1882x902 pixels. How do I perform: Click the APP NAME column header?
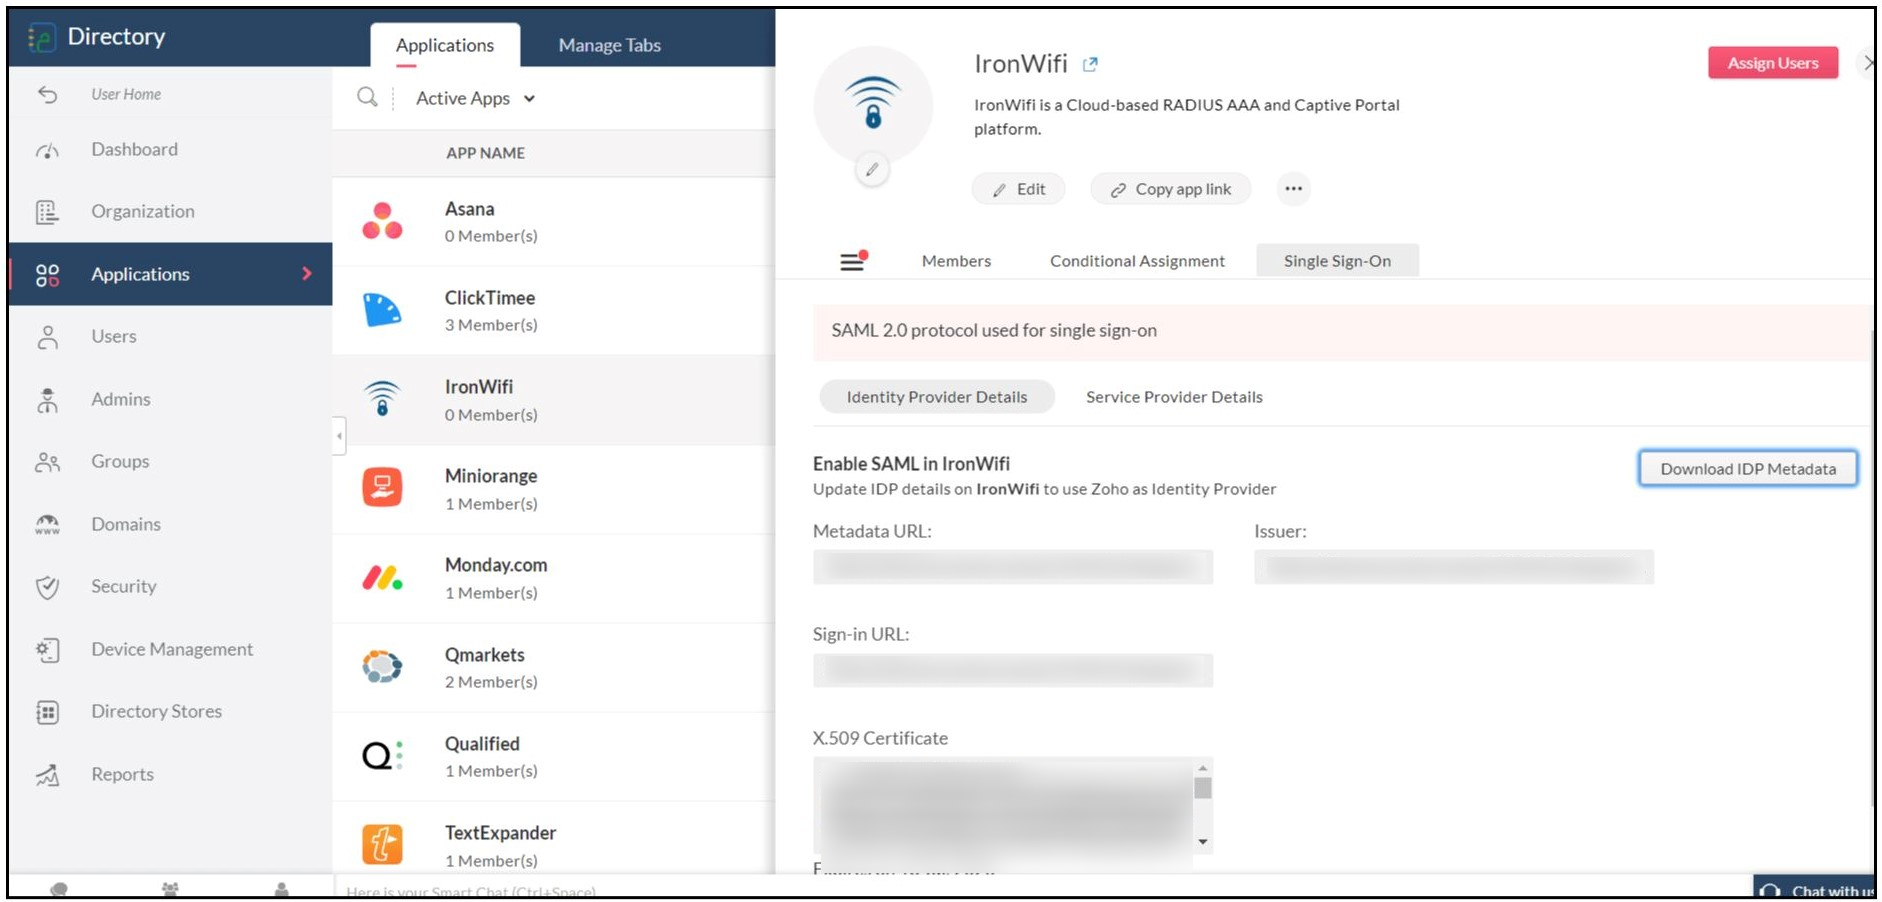pos(486,153)
